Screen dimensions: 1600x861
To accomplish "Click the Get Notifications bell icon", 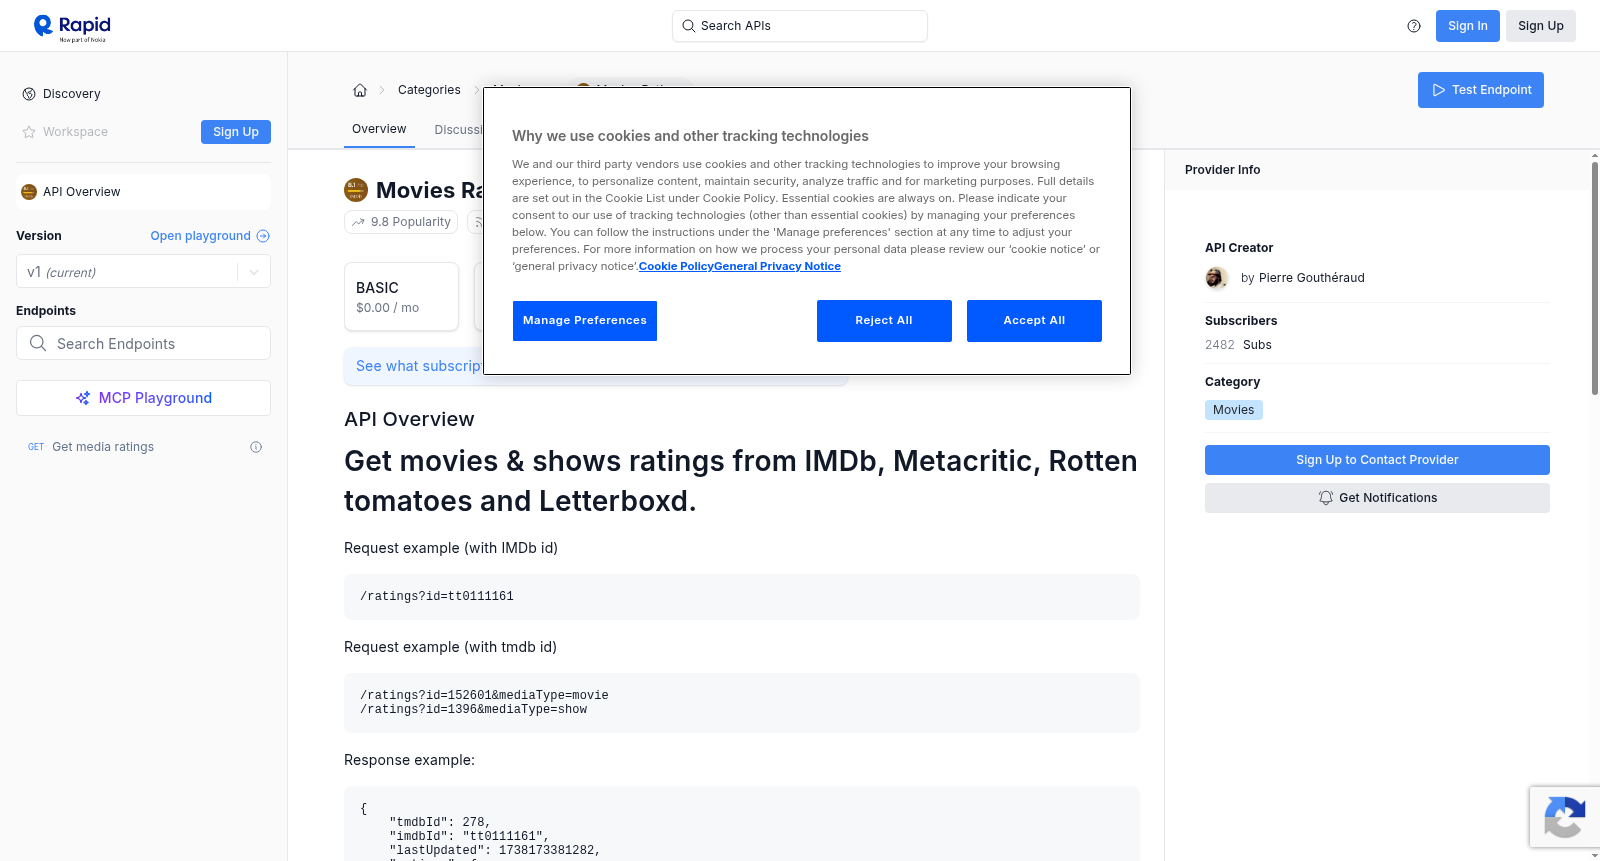I will [x=1326, y=498].
